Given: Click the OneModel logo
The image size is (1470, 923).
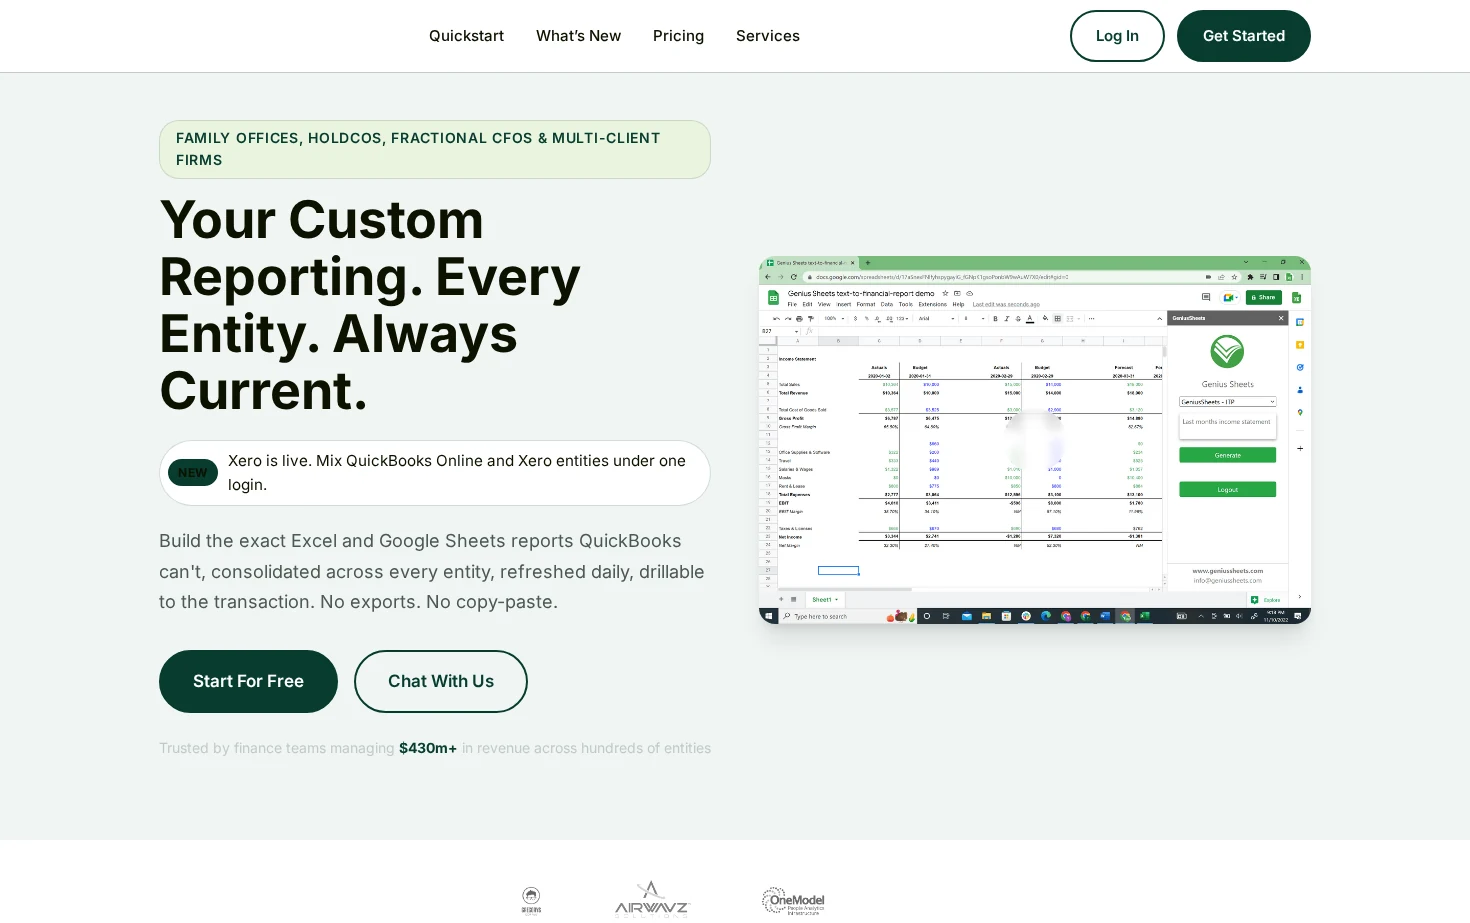Looking at the screenshot, I should [793, 901].
